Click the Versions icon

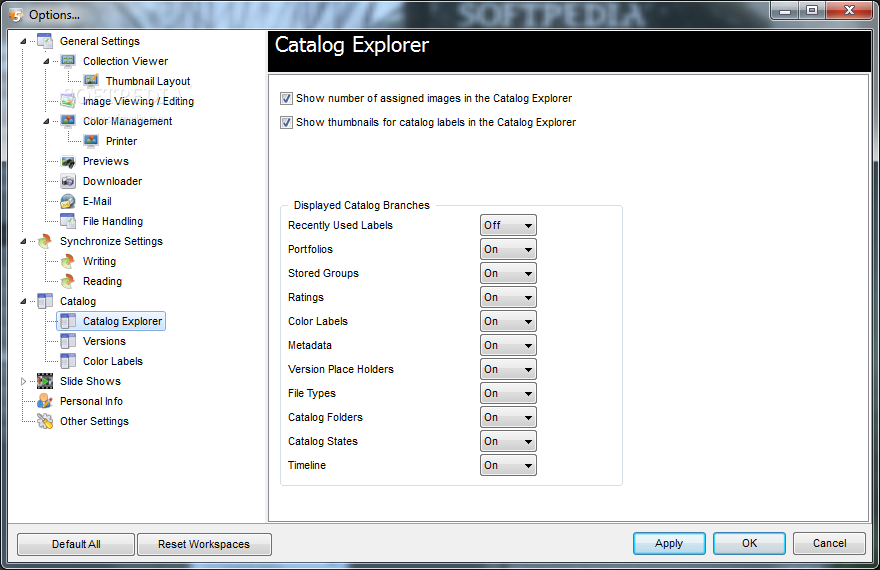point(68,341)
